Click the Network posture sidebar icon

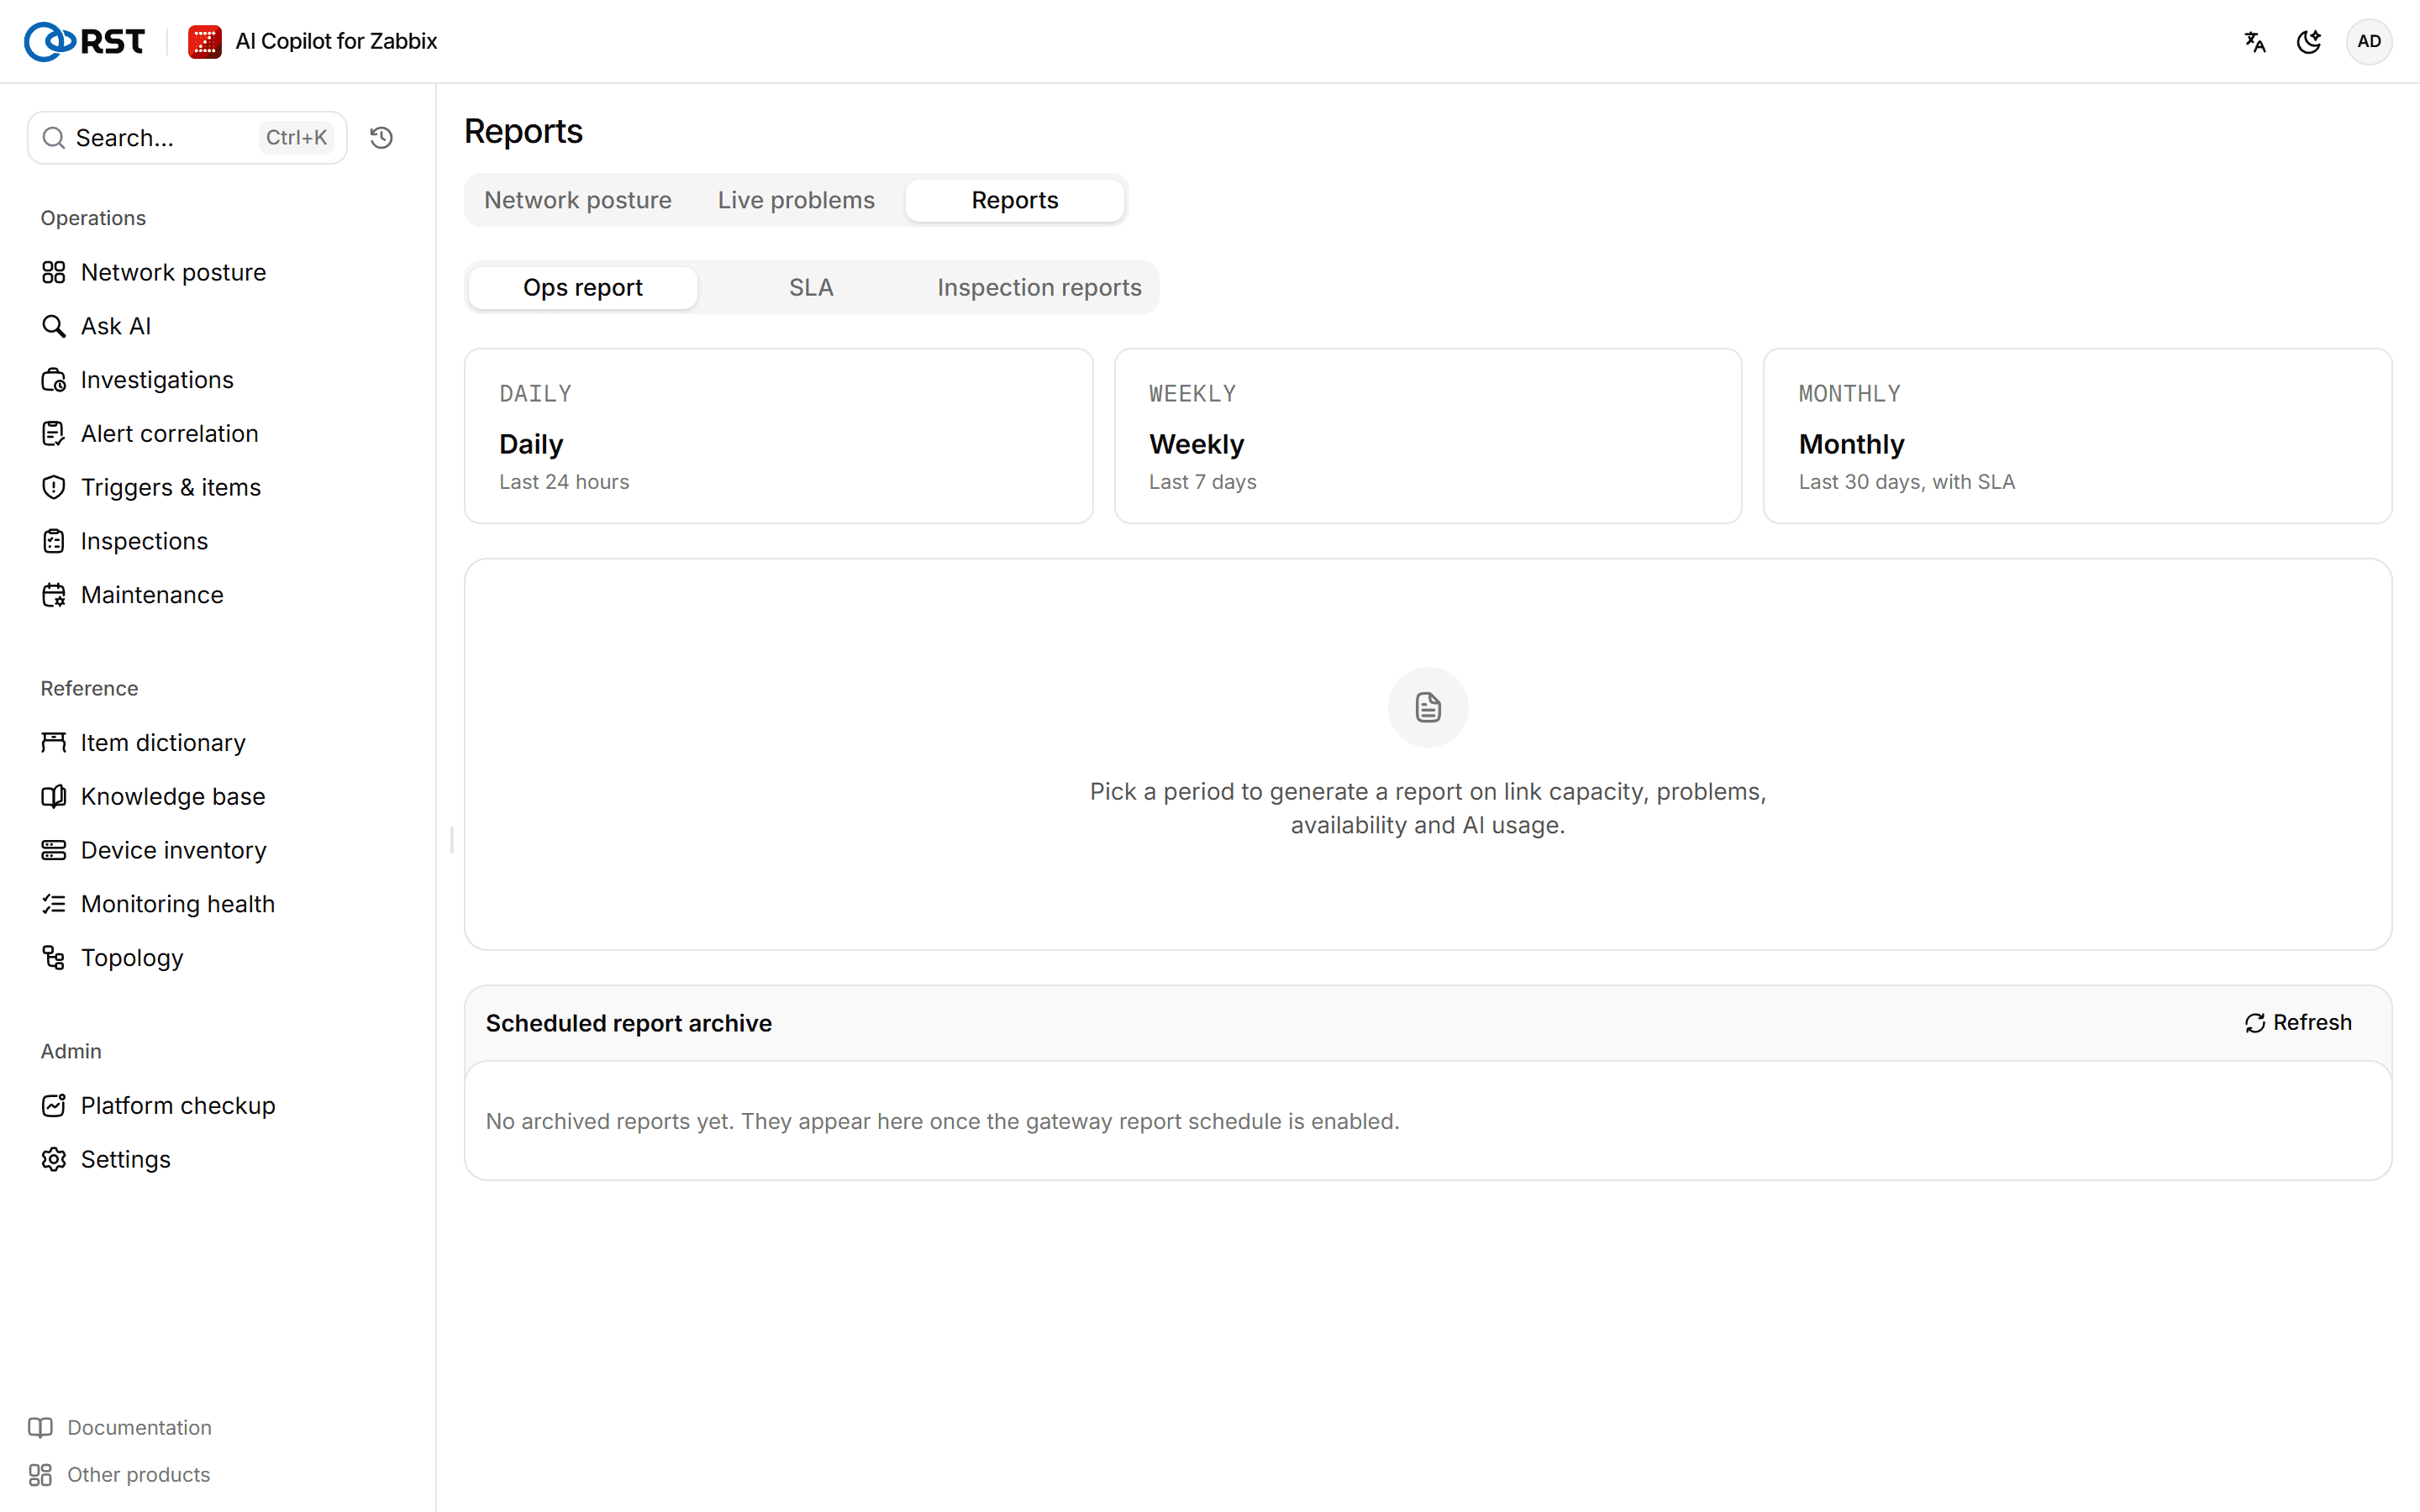(x=54, y=272)
